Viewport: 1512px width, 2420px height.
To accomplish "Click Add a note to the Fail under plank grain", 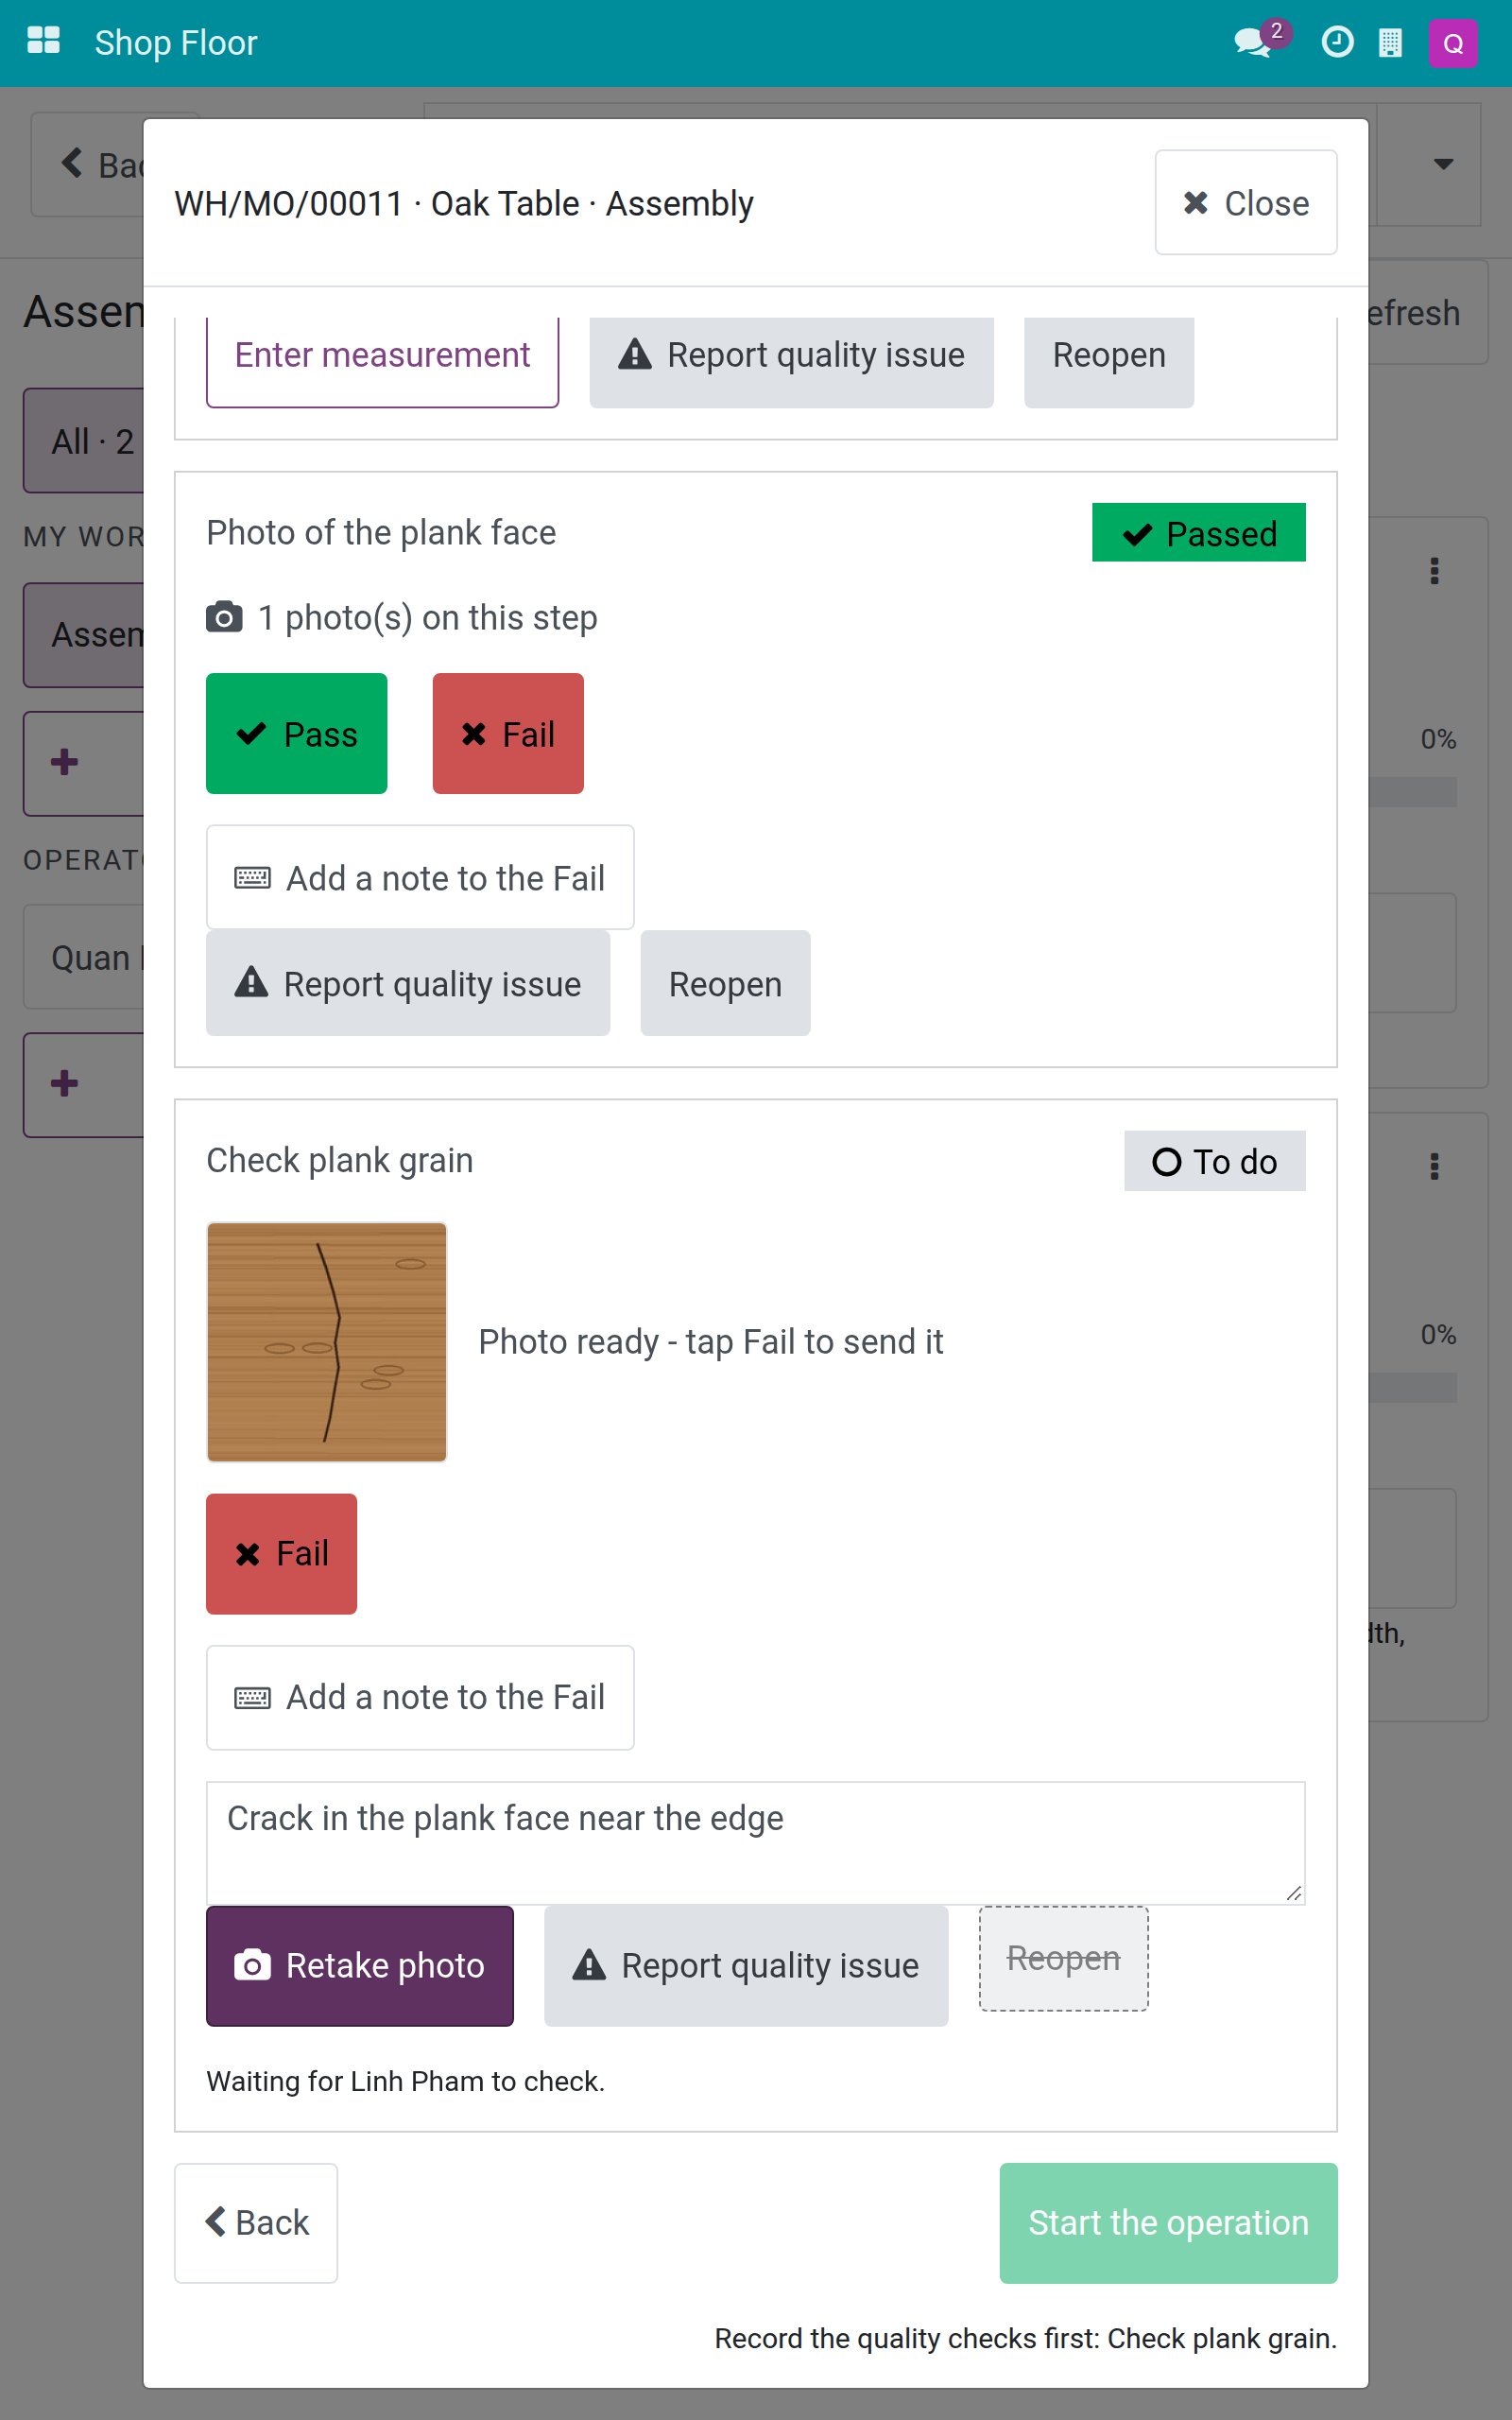I will [420, 1697].
